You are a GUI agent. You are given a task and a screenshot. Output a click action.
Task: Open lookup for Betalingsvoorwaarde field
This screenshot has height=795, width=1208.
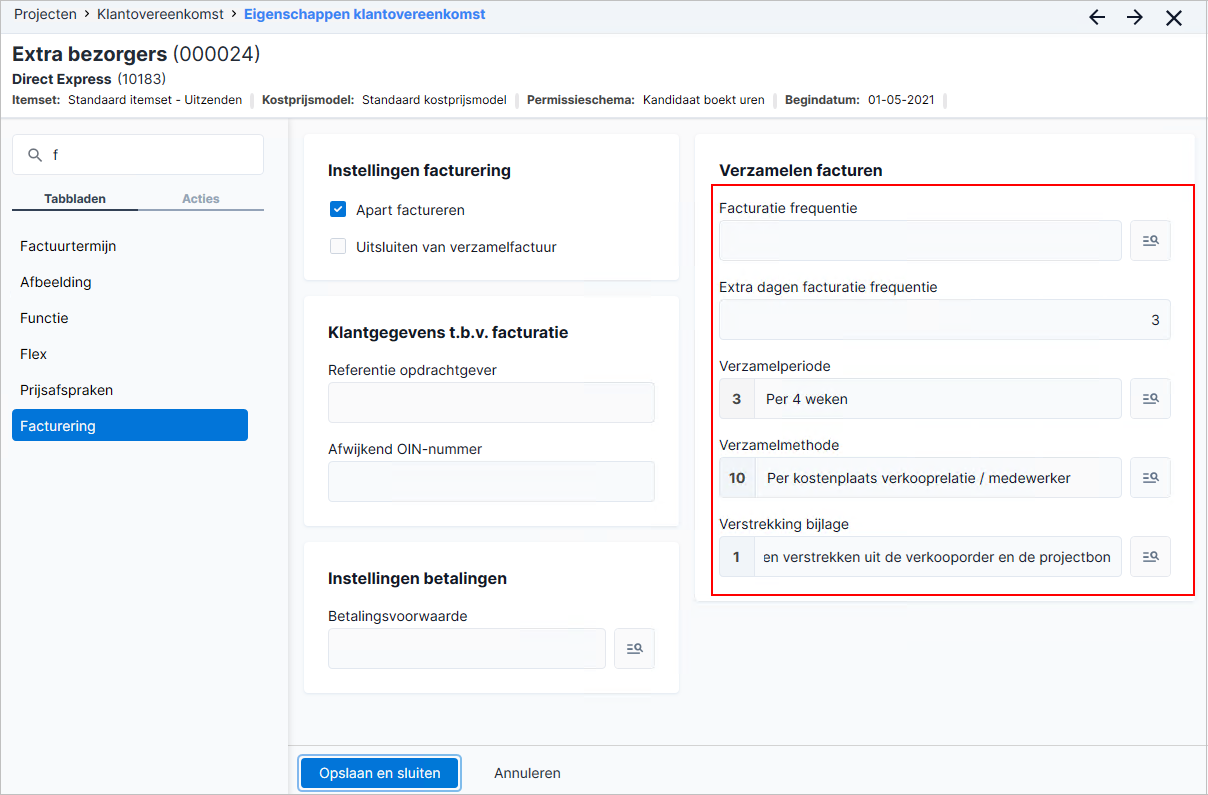pyautogui.click(x=634, y=648)
